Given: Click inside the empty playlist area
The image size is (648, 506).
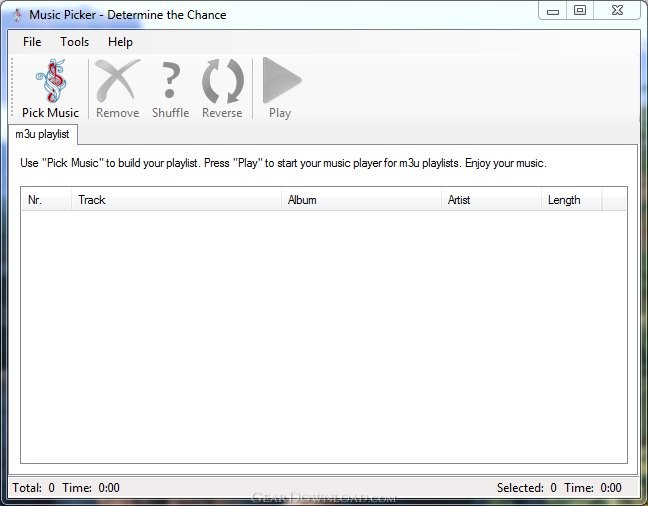Looking at the screenshot, I should pyautogui.click(x=324, y=337).
